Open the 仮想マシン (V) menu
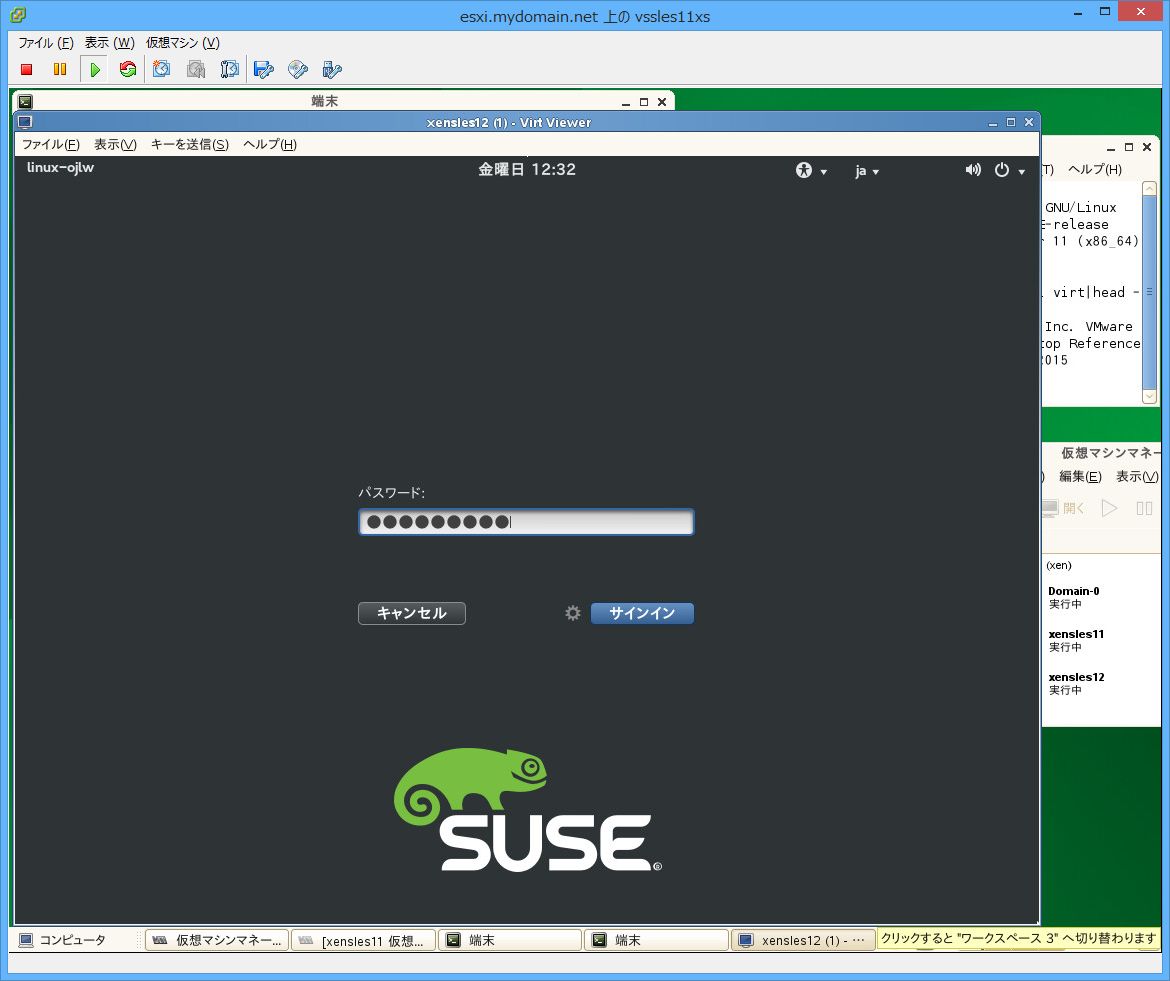The width and height of the screenshot is (1170, 981). [x=183, y=43]
